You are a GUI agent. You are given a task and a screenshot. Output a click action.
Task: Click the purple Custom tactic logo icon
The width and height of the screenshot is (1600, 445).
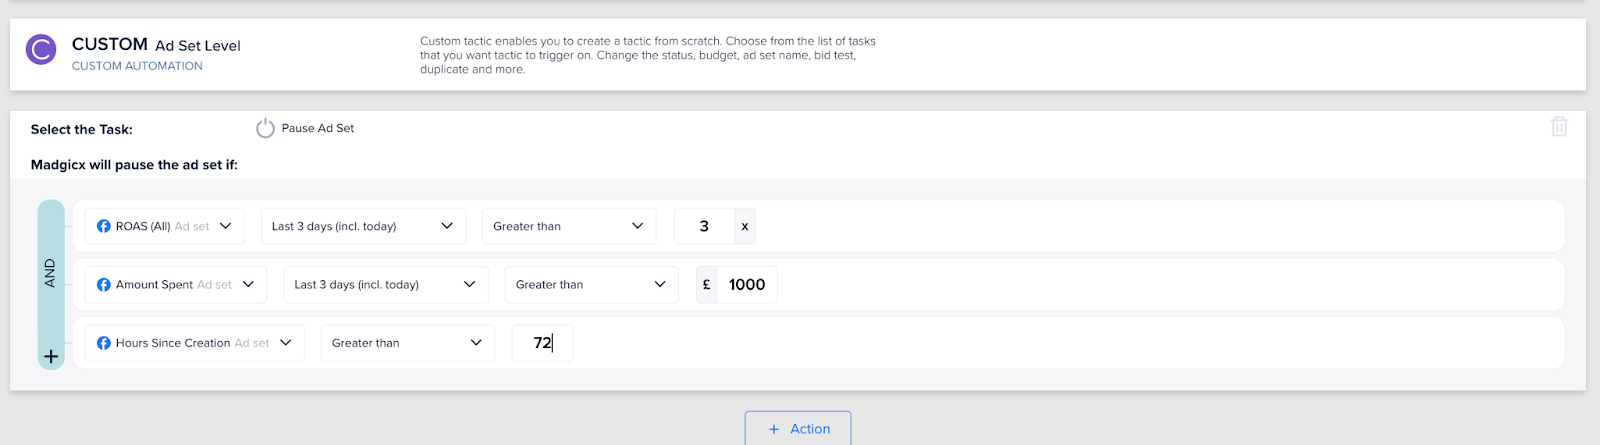(41, 49)
